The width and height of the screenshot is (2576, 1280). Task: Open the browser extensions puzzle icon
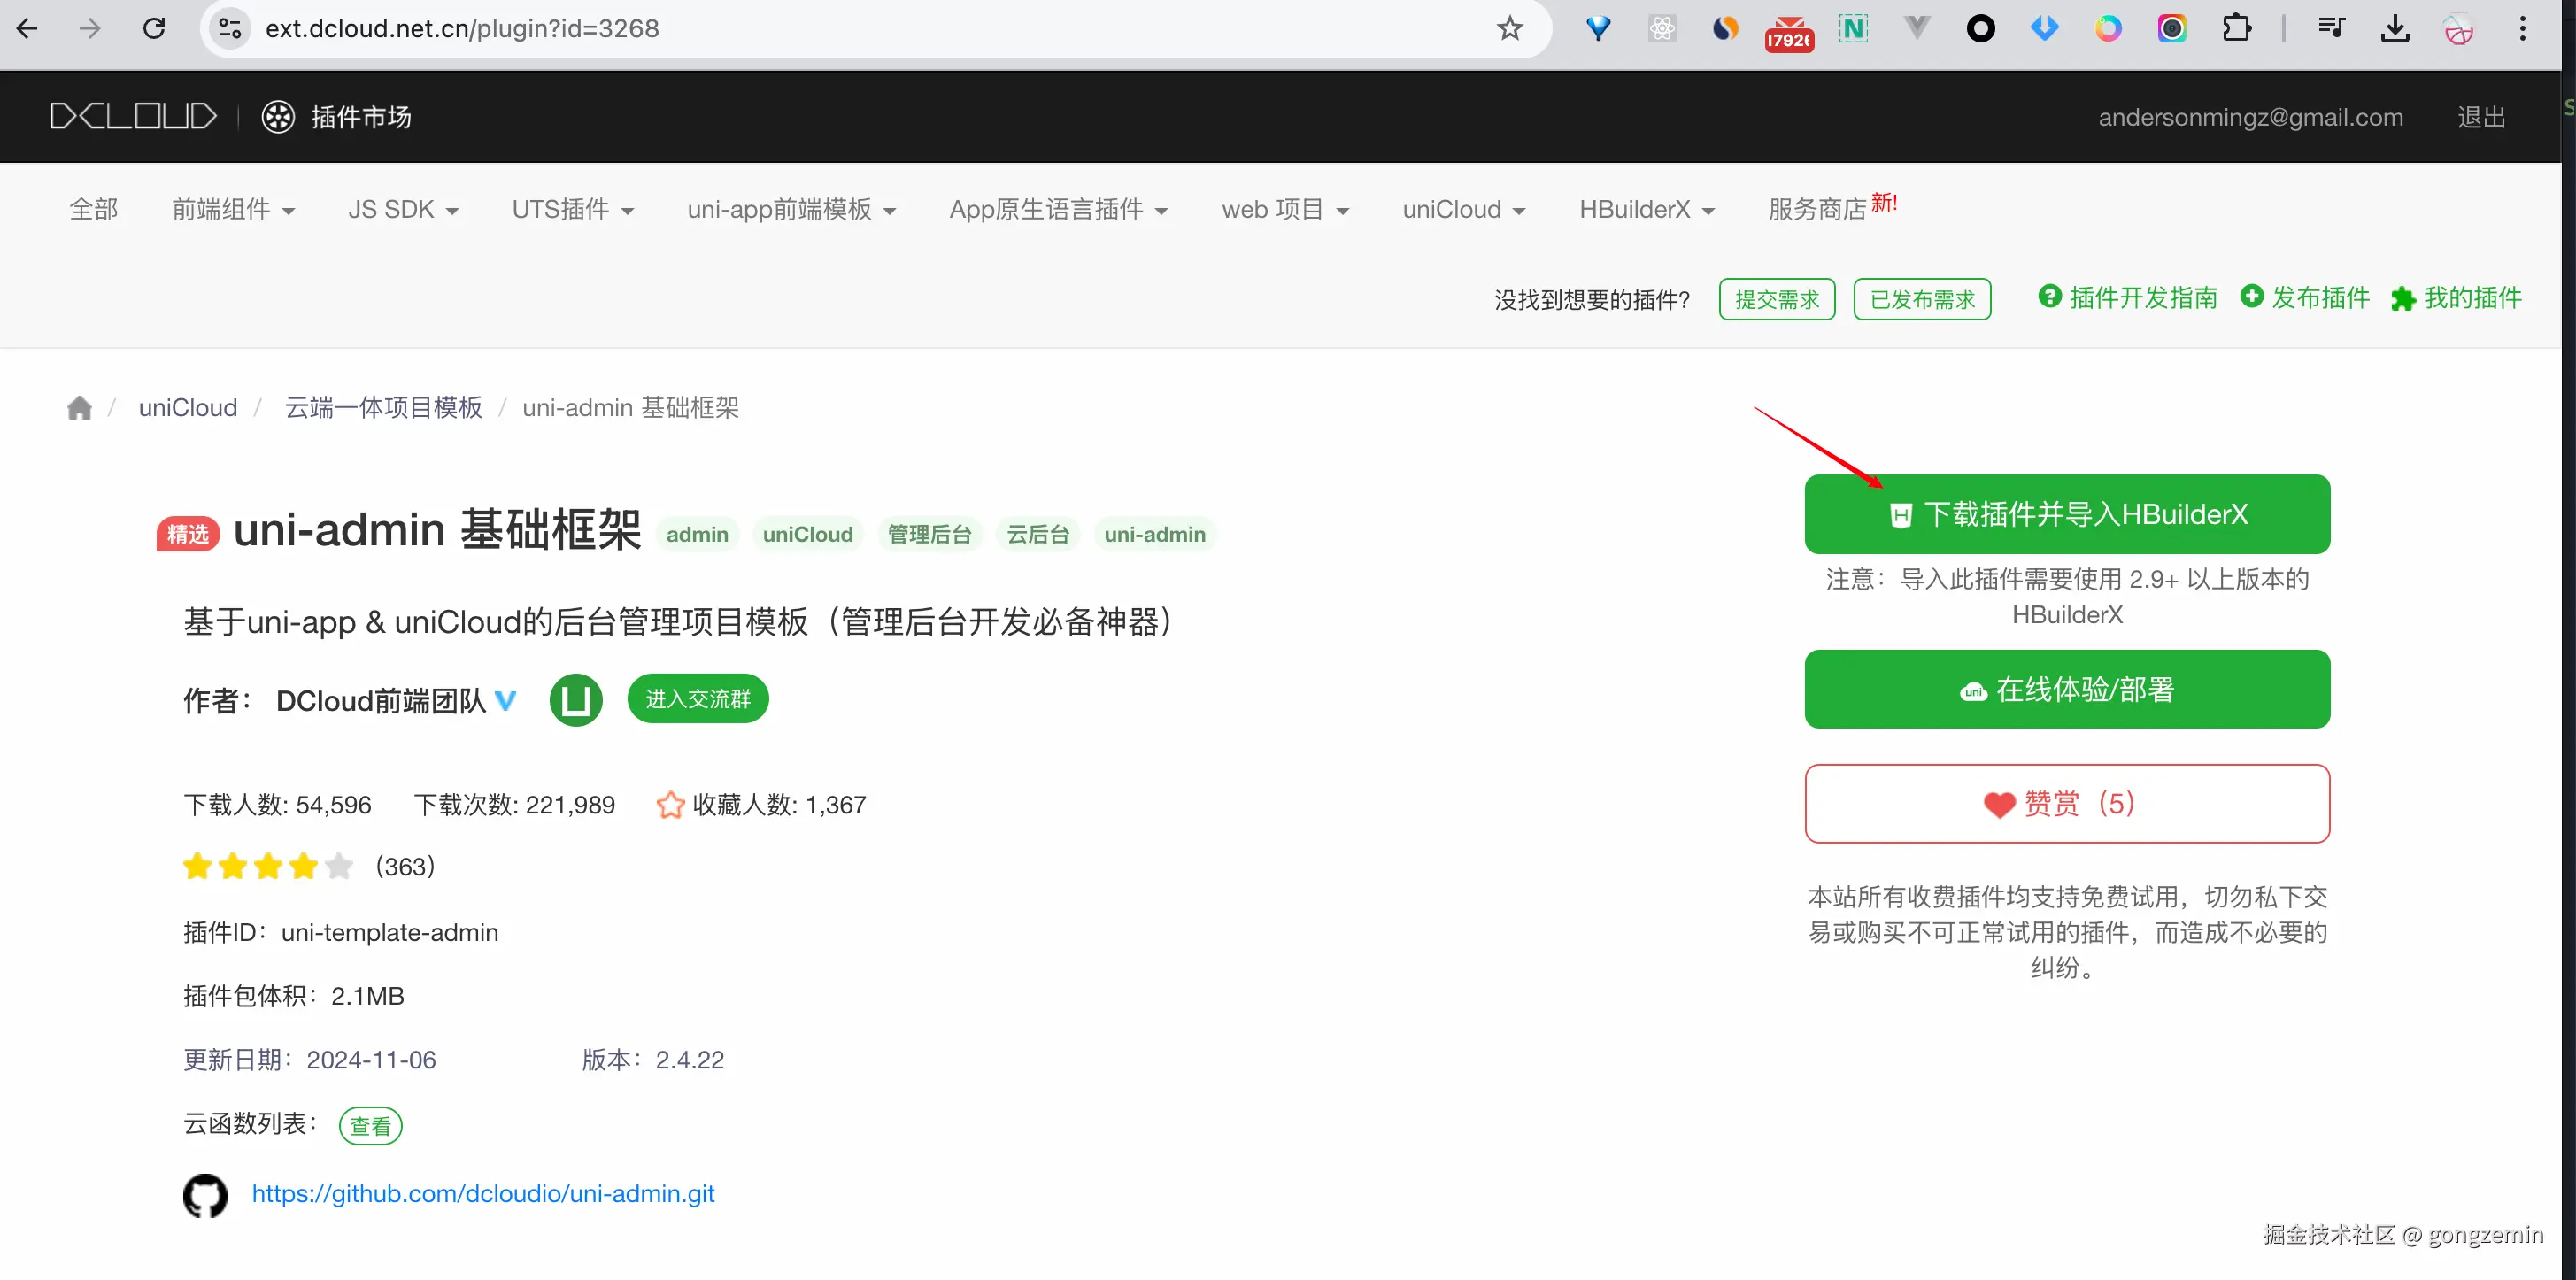coord(2236,28)
